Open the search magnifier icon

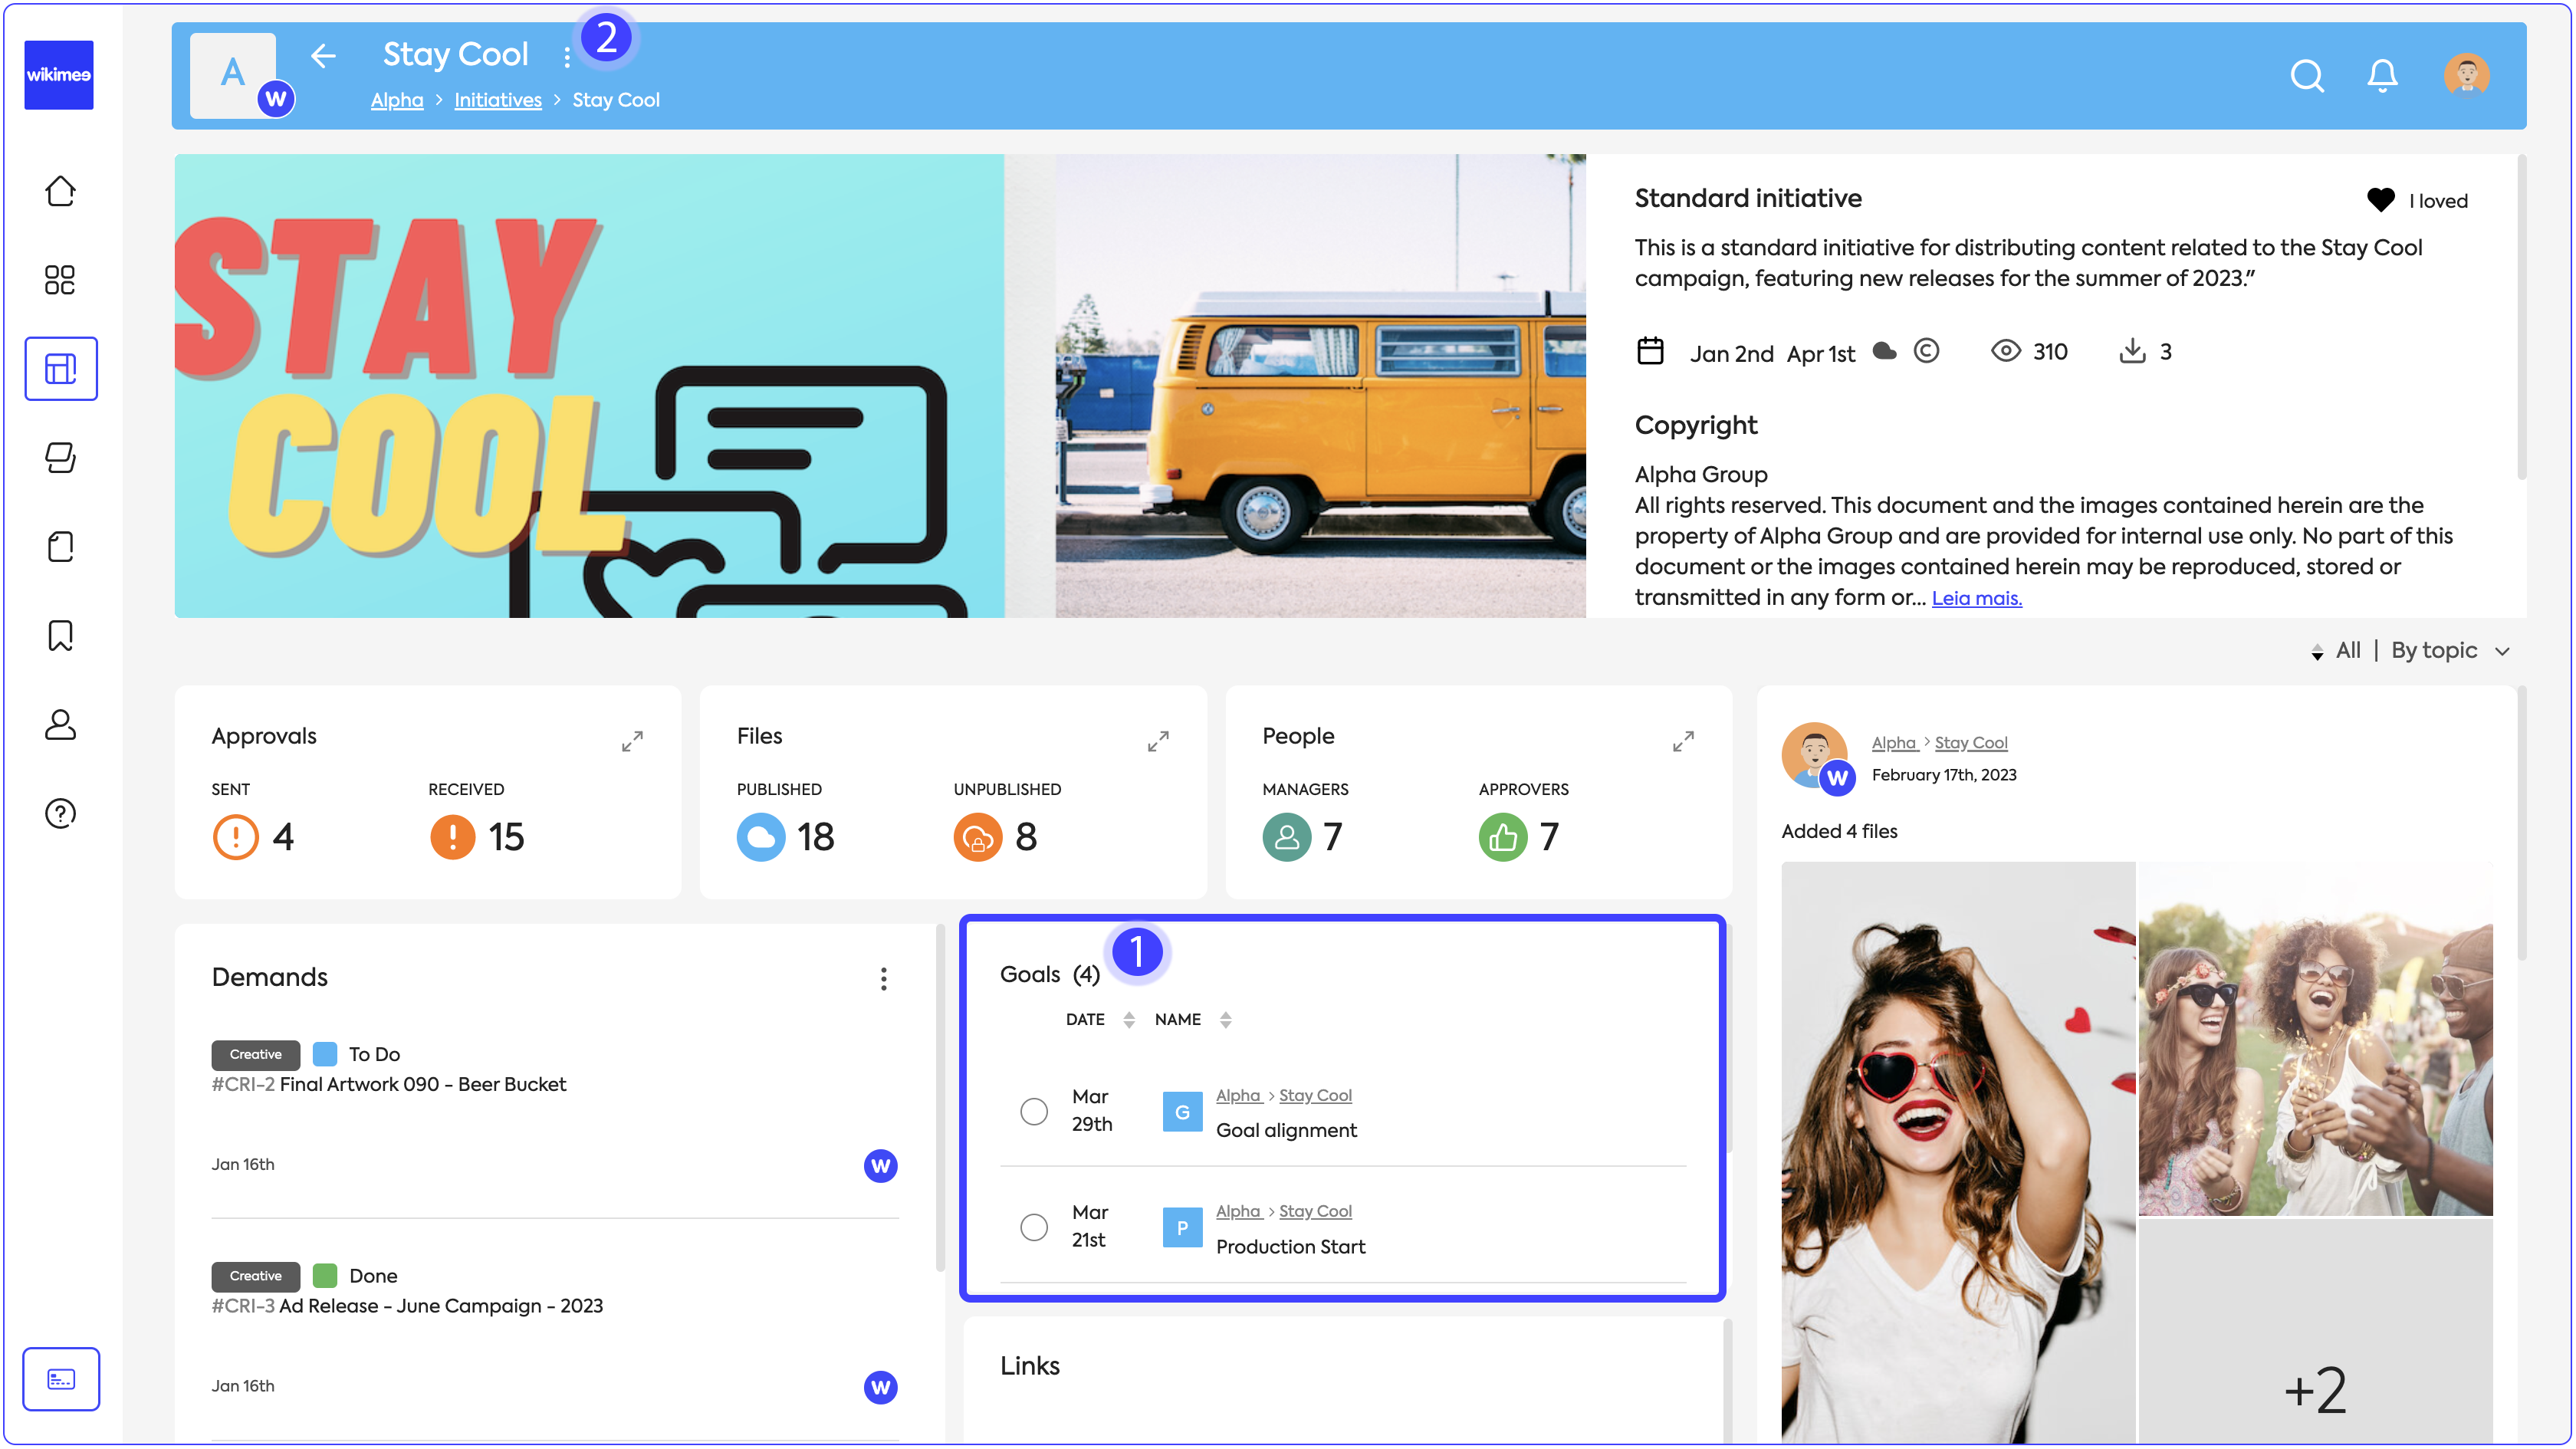[x=2306, y=76]
